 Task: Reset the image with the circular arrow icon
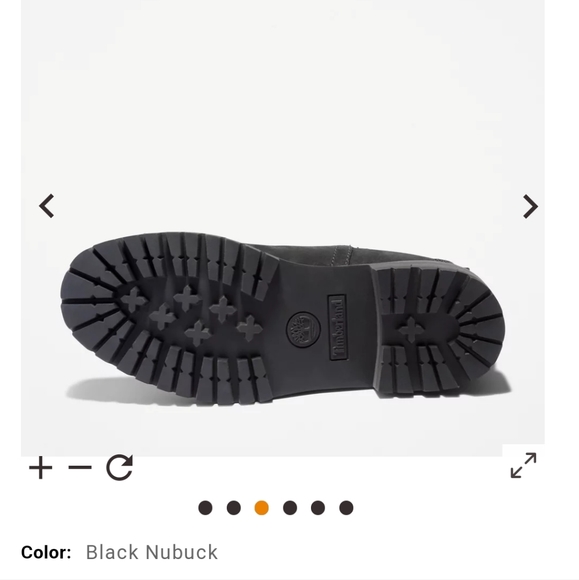click(x=119, y=467)
